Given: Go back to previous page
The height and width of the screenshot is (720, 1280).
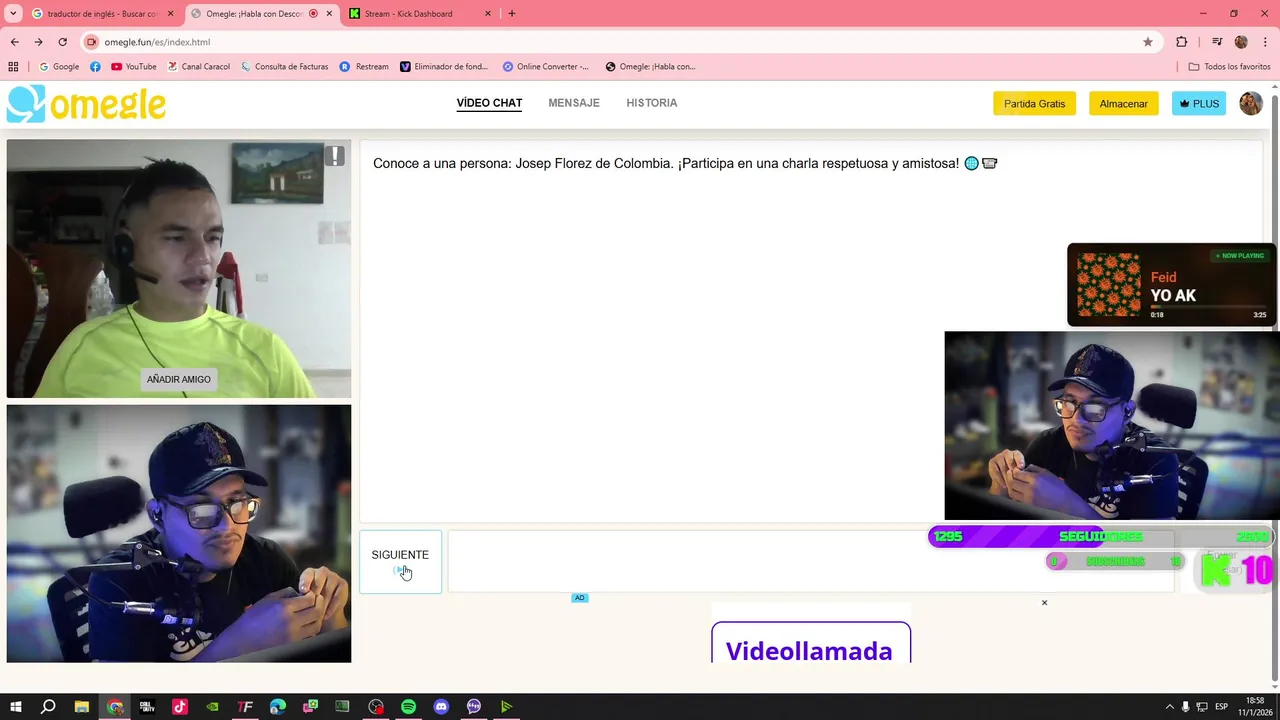Looking at the screenshot, I should (14, 42).
